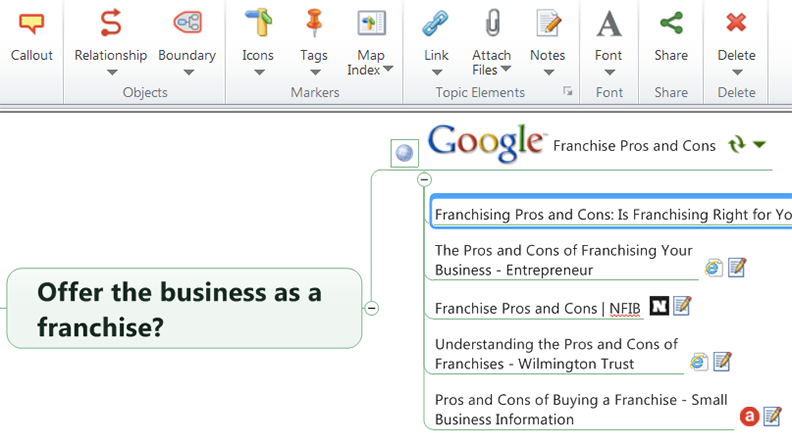Click hyperlink icon beside the Entrepreneur topic
Screen dimensions: 792x444
(x=713, y=267)
